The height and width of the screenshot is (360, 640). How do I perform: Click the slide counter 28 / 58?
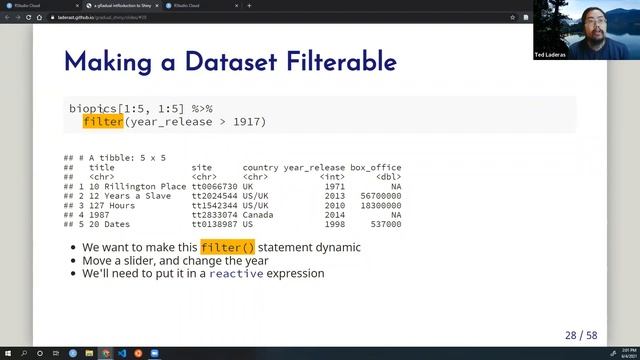point(581,336)
